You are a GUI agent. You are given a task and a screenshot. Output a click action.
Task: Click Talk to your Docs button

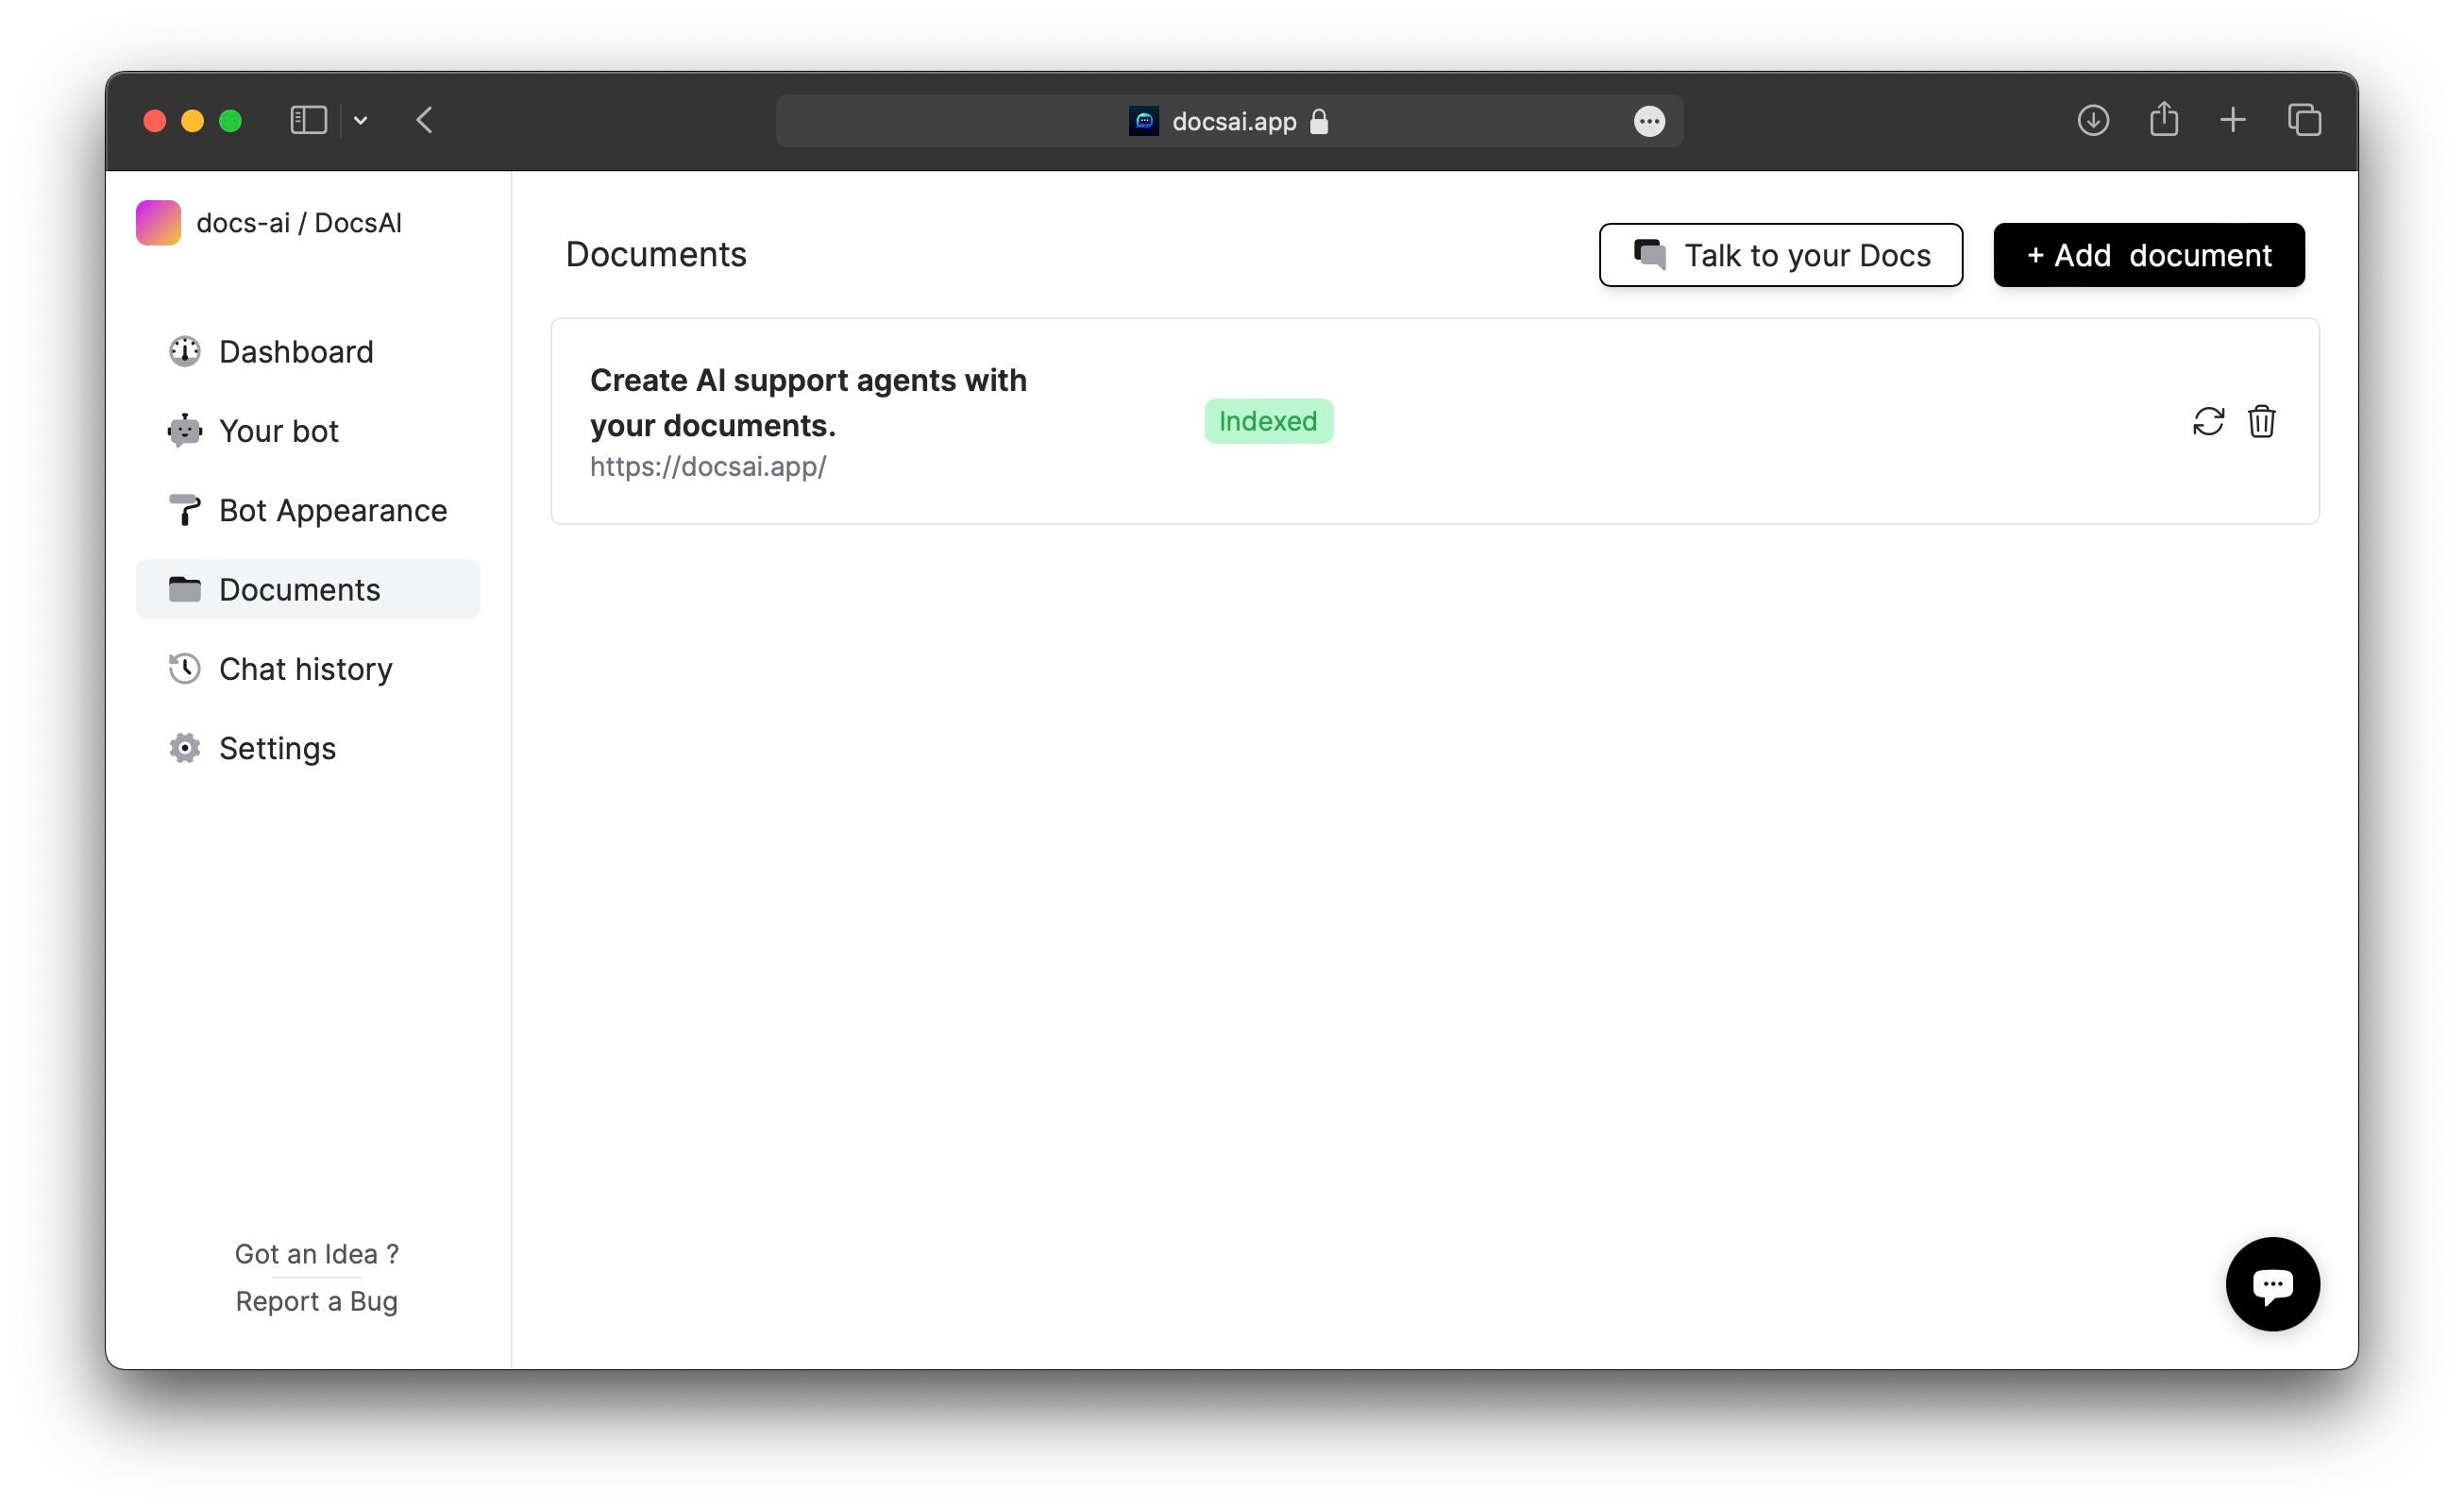pyautogui.click(x=1780, y=255)
